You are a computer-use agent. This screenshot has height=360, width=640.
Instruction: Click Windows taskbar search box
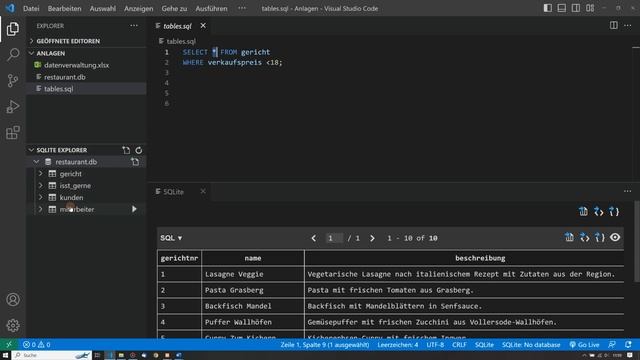point(52,356)
